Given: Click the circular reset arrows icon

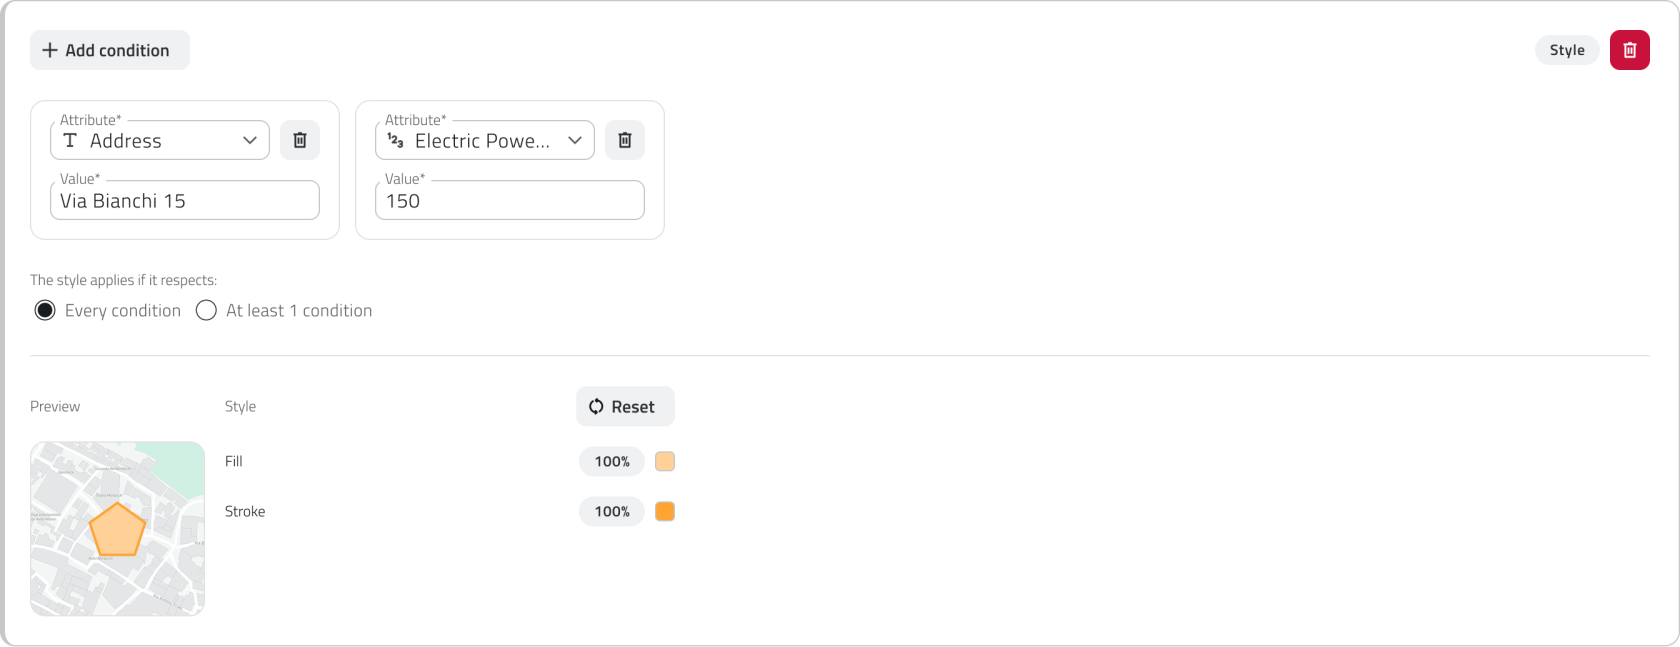Looking at the screenshot, I should [596, 406].
